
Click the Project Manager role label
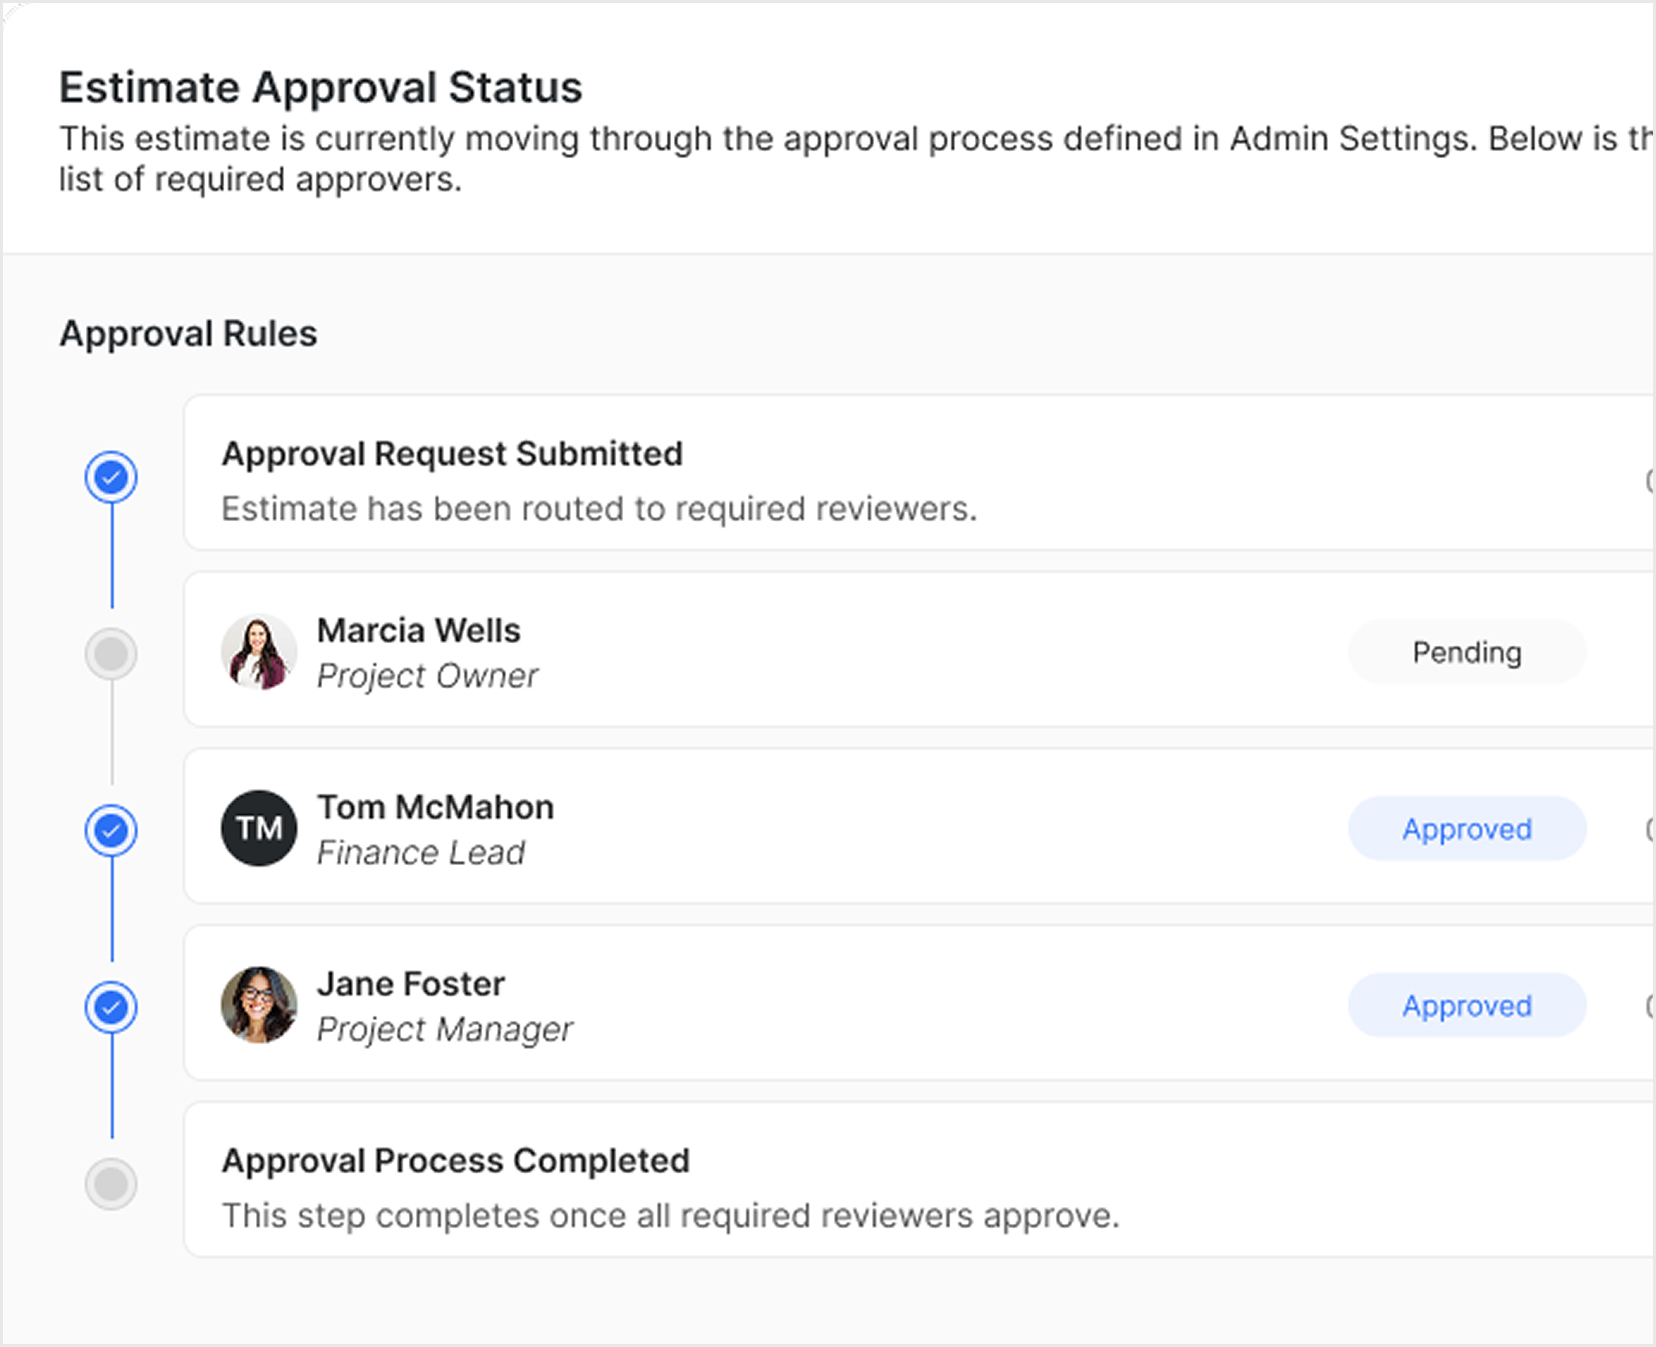click(445, 1029)
